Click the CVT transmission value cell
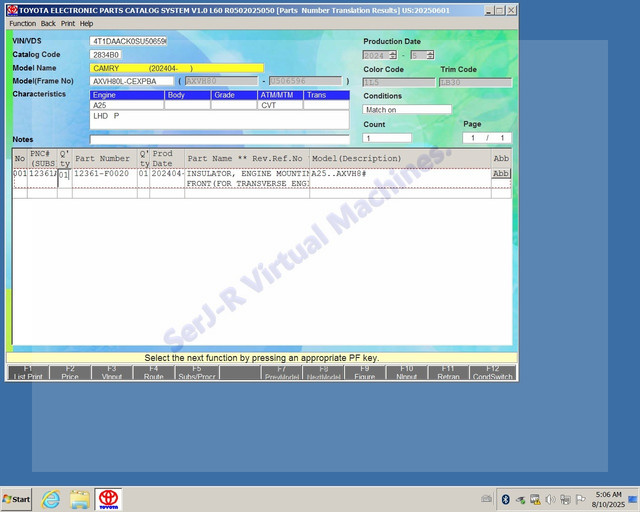This screenshot has width=640, height=512. 280,105
